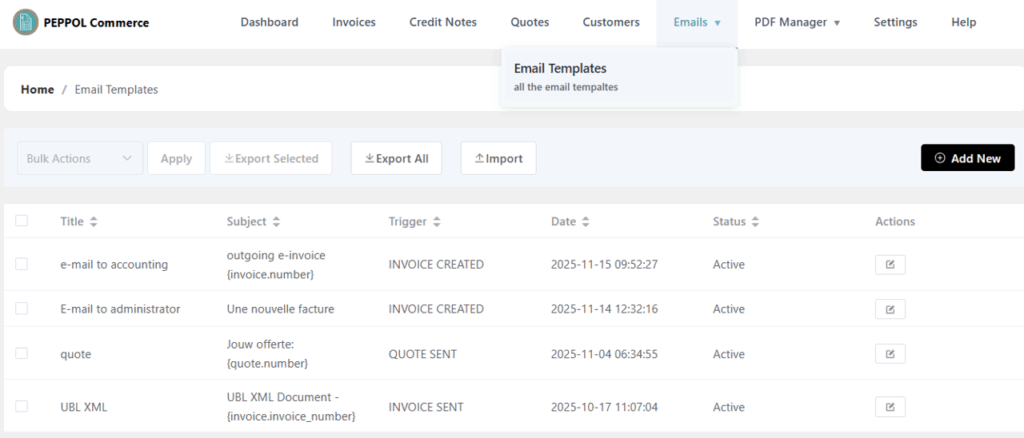
Task: Click the 'INVOICE SENT' trigger cell
Action: click(426, 407)
